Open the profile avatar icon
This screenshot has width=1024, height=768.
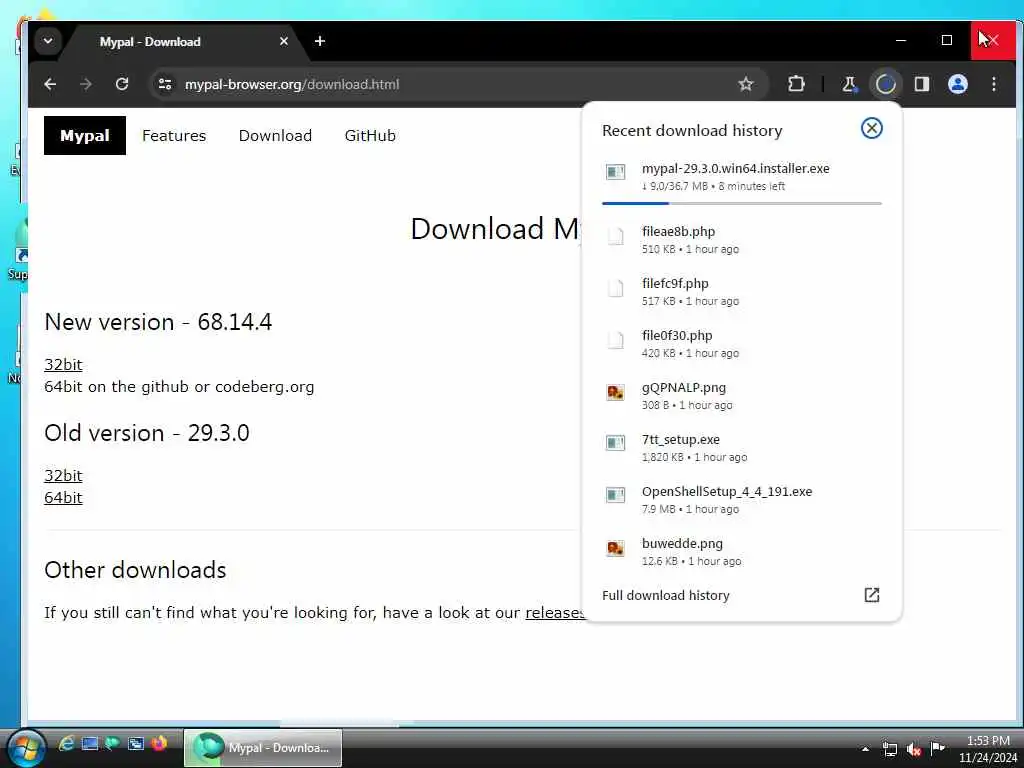coord(957,84)
